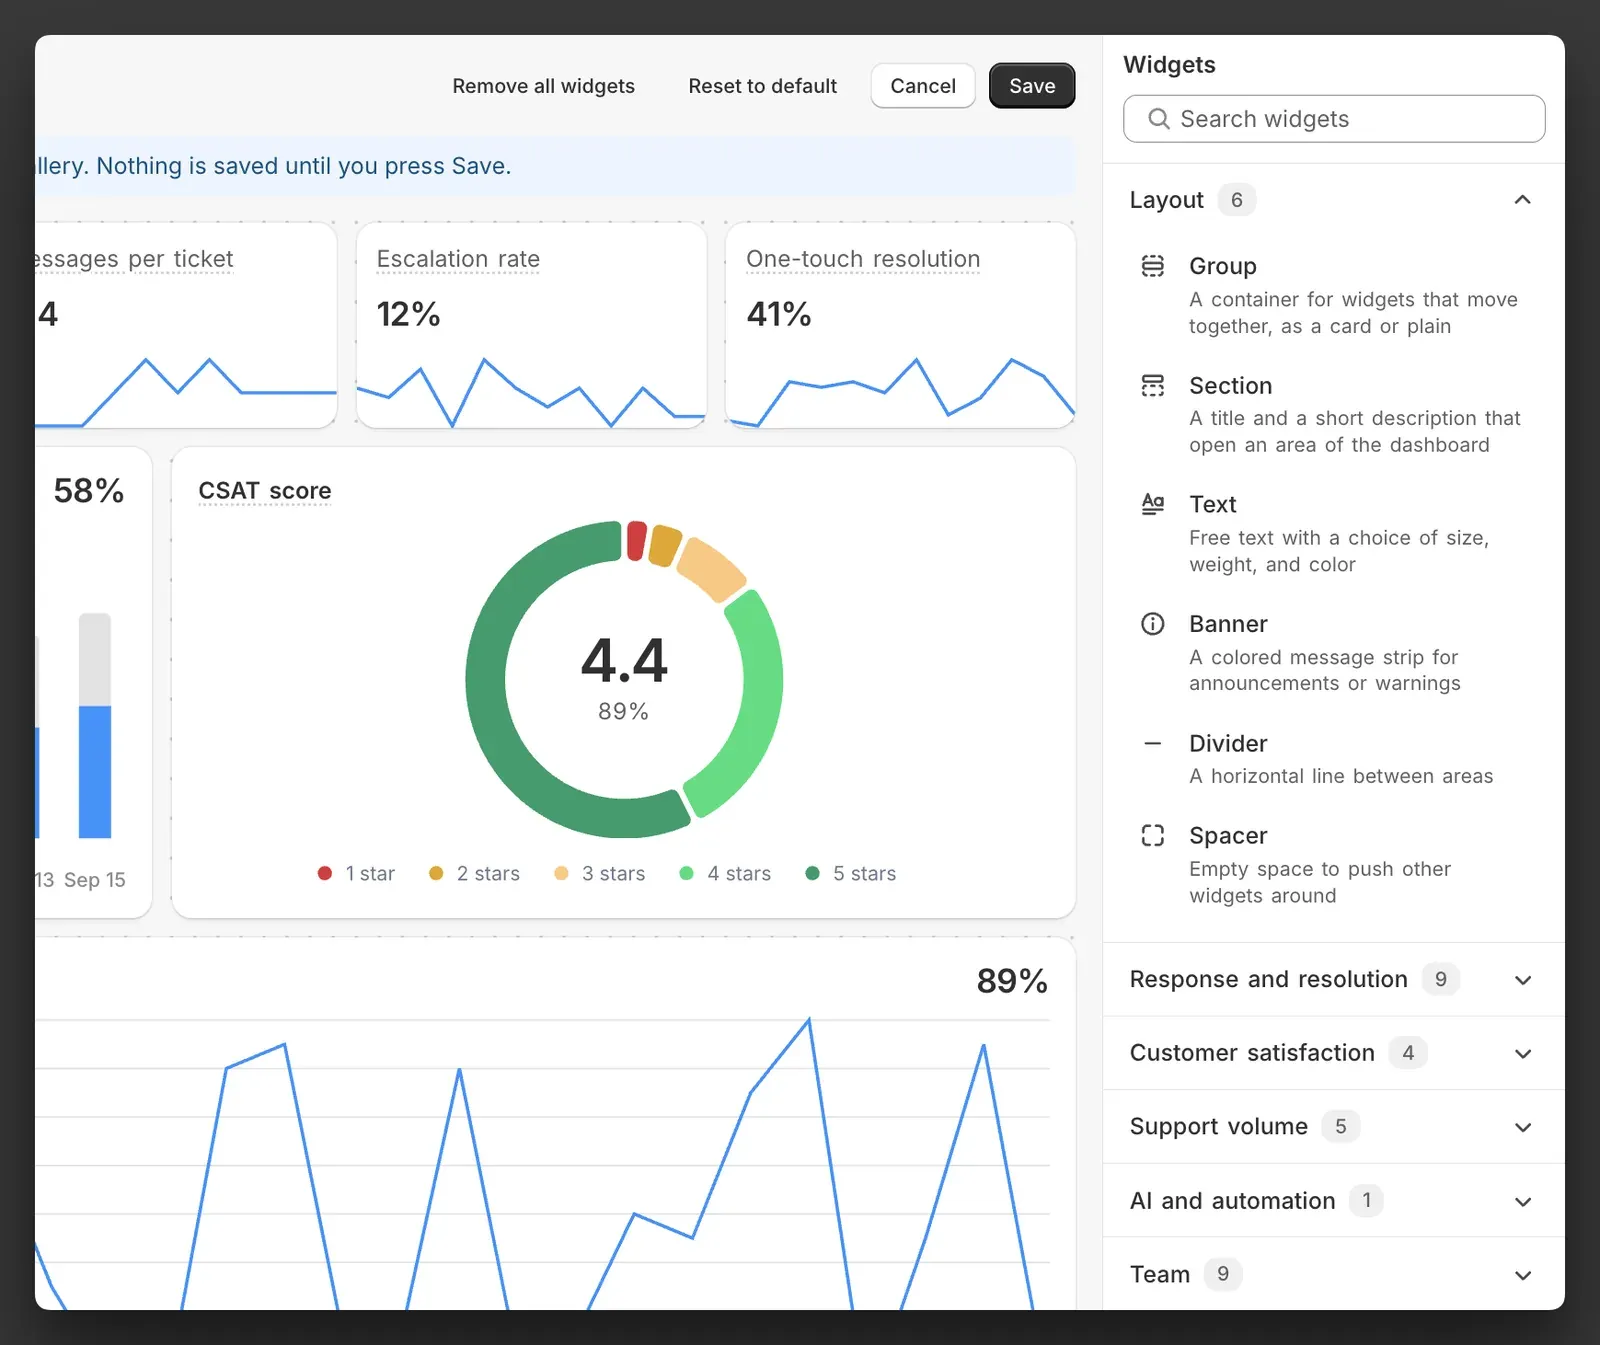1600x1345 pixels.
Task: Expand the Support volume category
Action: (1333, 1127)
